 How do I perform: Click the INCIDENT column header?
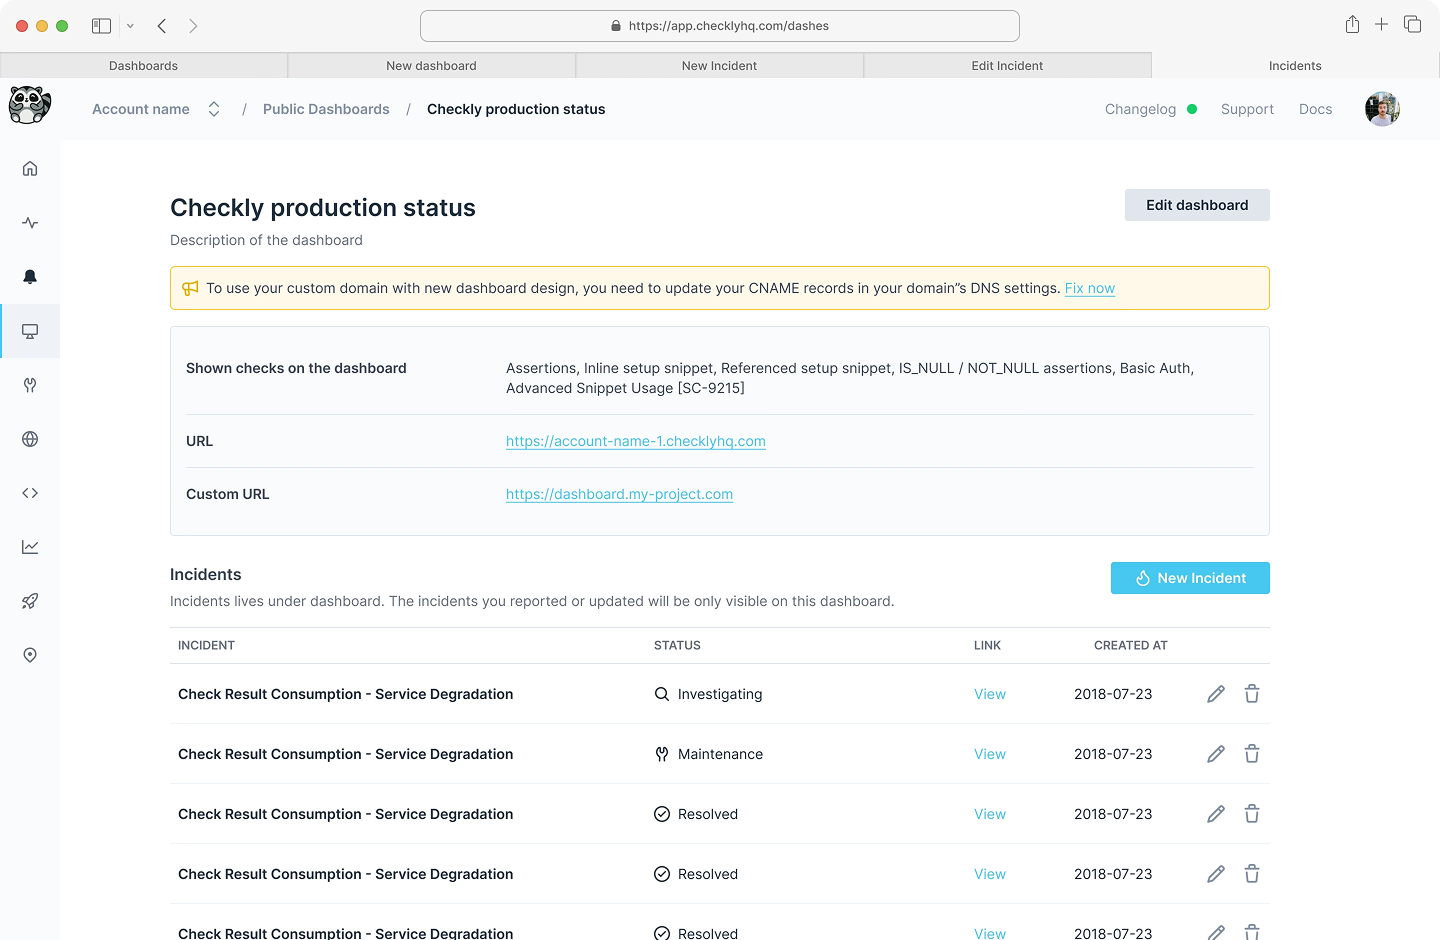(206, 645)
